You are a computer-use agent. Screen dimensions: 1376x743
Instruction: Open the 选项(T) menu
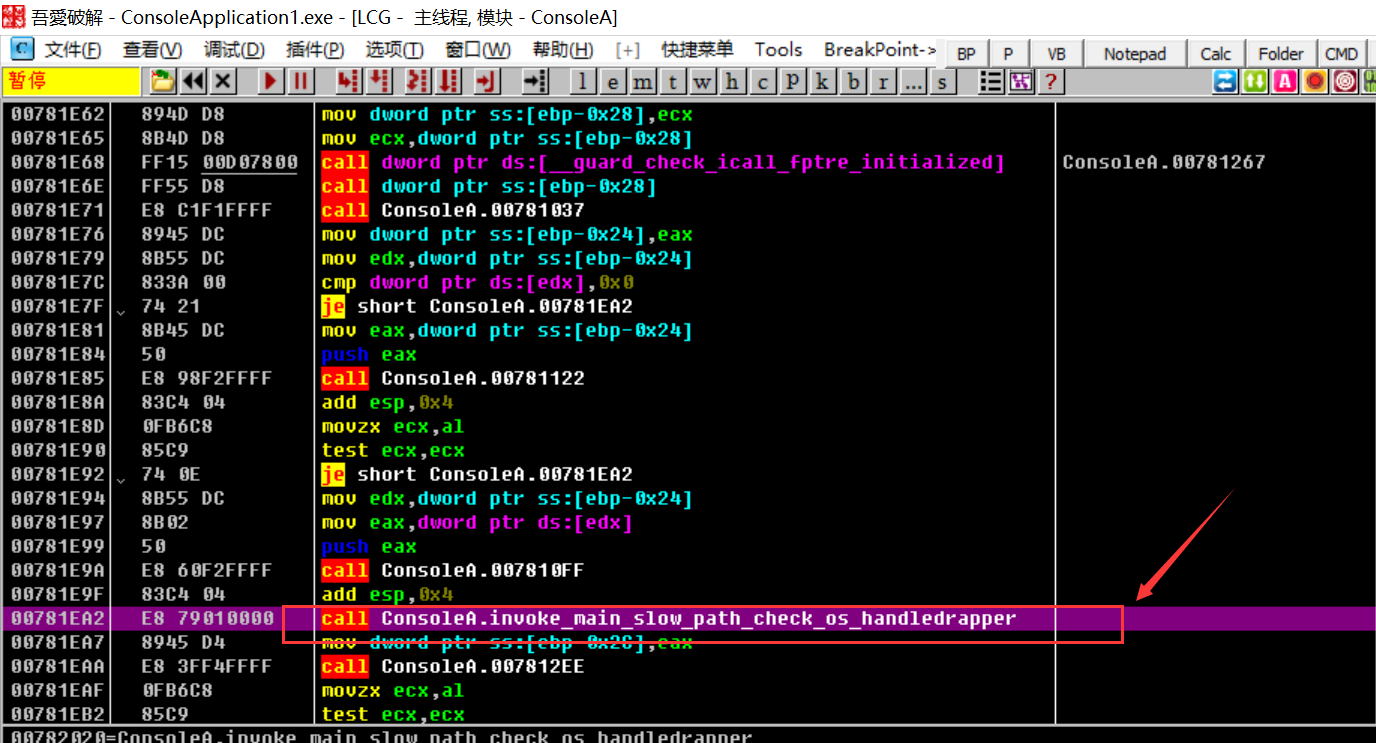click(394, 50)
